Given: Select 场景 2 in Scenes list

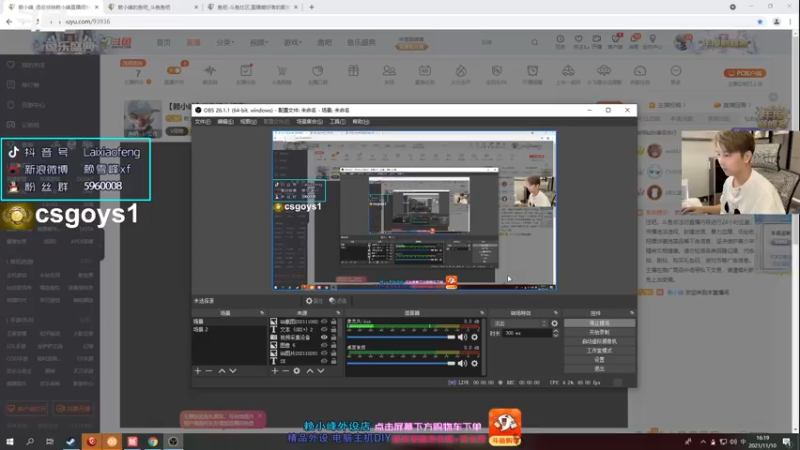Looking at the screenshot, I should click(x=229, y=330).
